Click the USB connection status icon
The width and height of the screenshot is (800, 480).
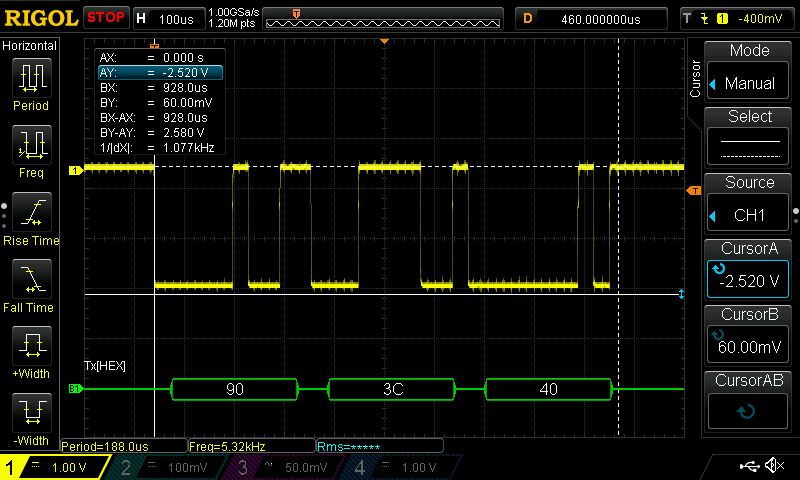point(749,465)
